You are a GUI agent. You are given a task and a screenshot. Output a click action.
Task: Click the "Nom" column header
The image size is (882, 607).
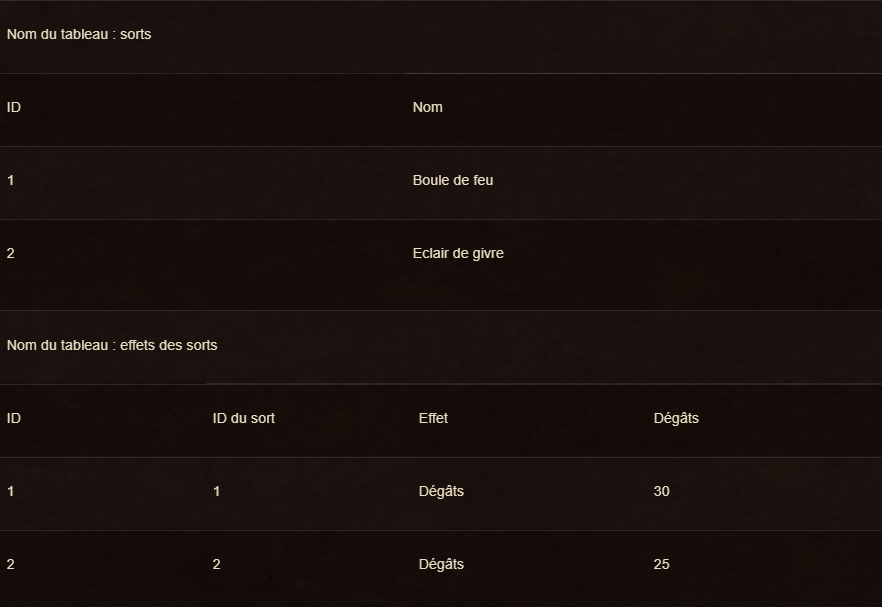pos(427,107)
